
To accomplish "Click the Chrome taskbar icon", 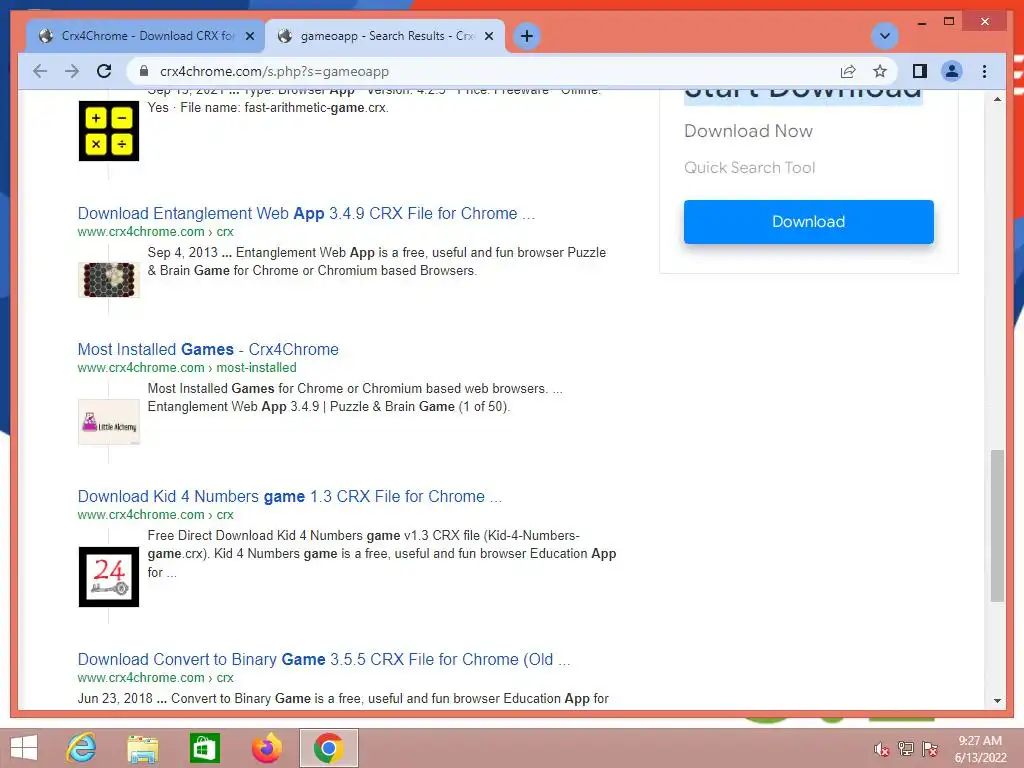I will tap(328, 748).
